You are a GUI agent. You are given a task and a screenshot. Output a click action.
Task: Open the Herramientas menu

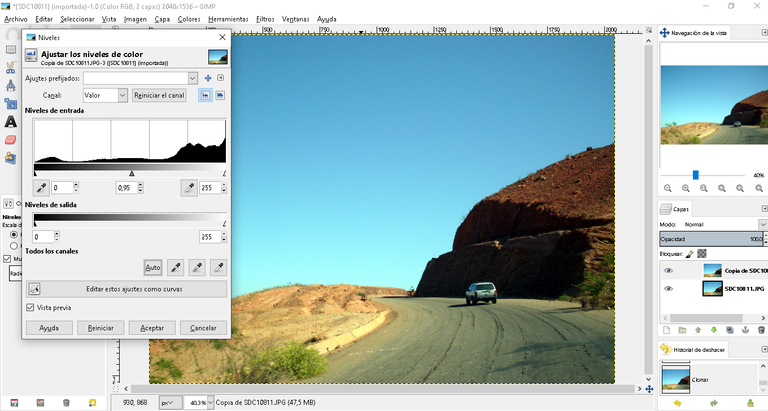tap(228, 19)
